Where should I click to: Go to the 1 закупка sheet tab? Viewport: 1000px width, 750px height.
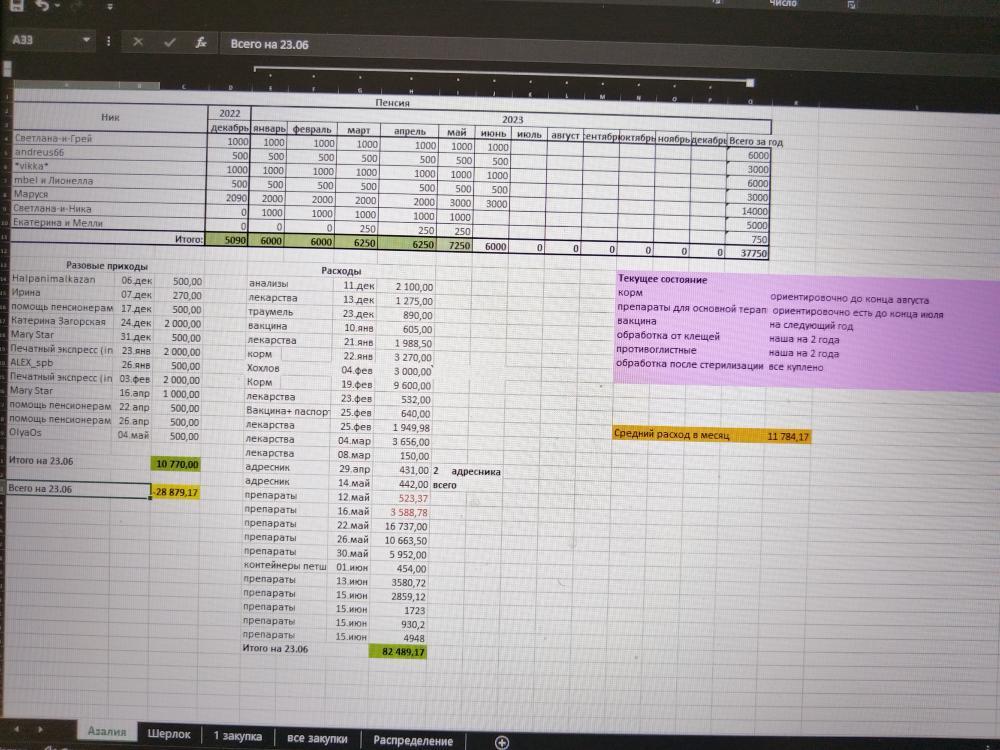[238, 737]
